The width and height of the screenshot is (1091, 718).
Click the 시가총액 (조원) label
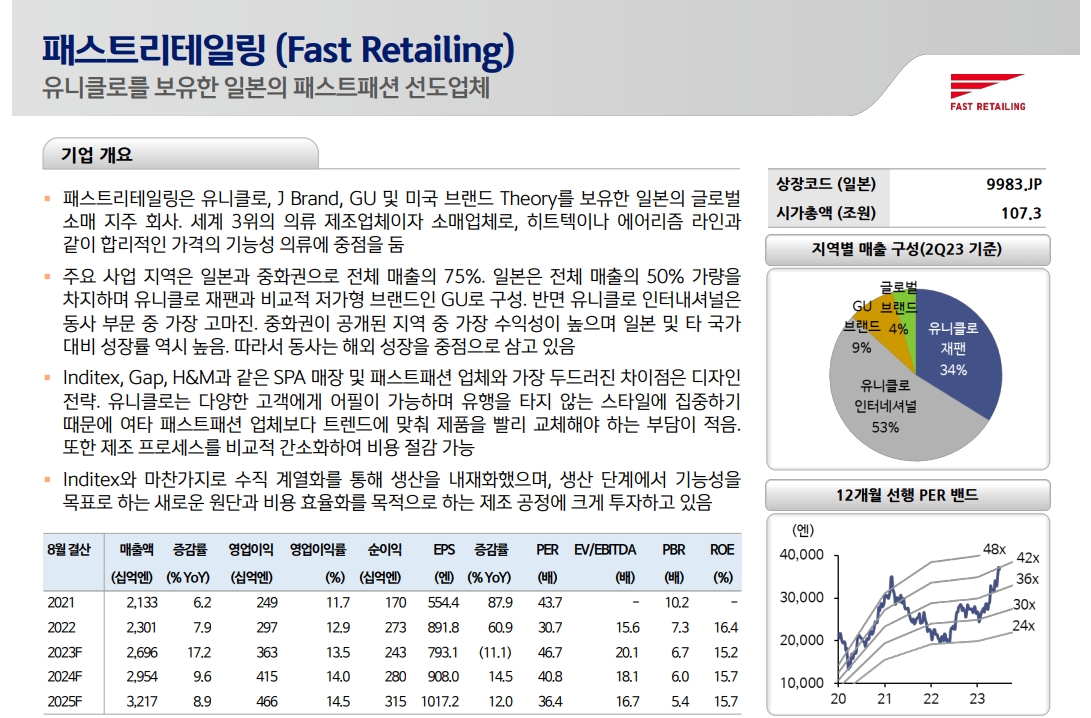point(826,213)
